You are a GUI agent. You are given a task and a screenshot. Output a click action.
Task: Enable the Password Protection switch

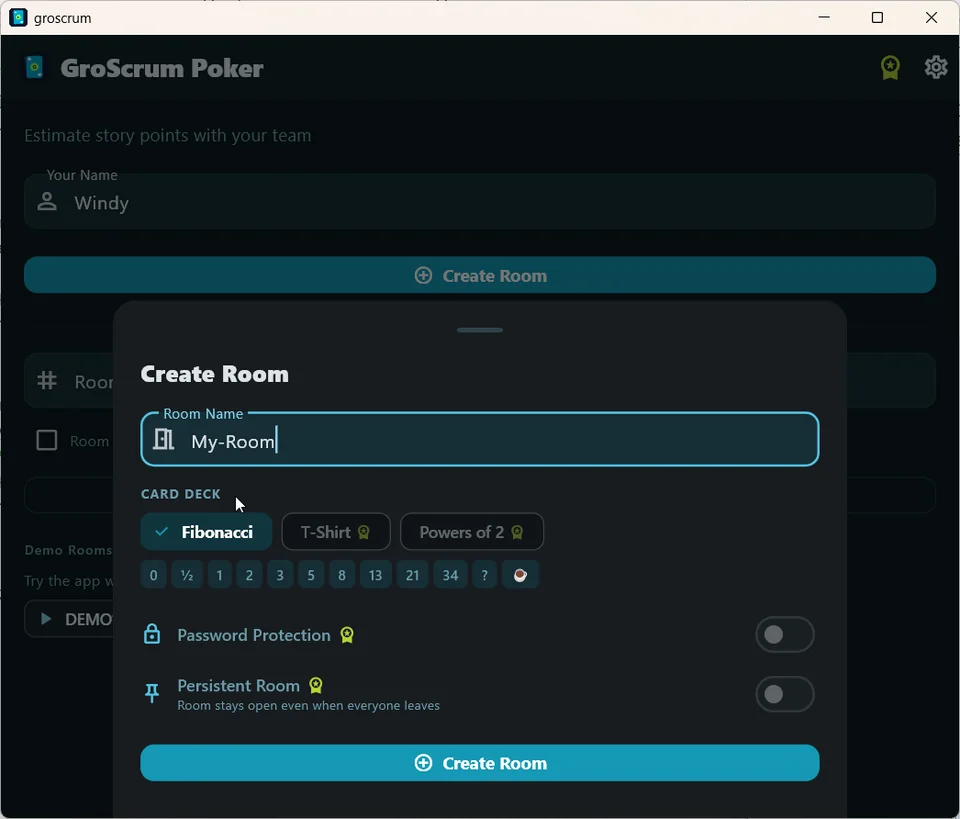pyautogui.click(x=784, y=635)
